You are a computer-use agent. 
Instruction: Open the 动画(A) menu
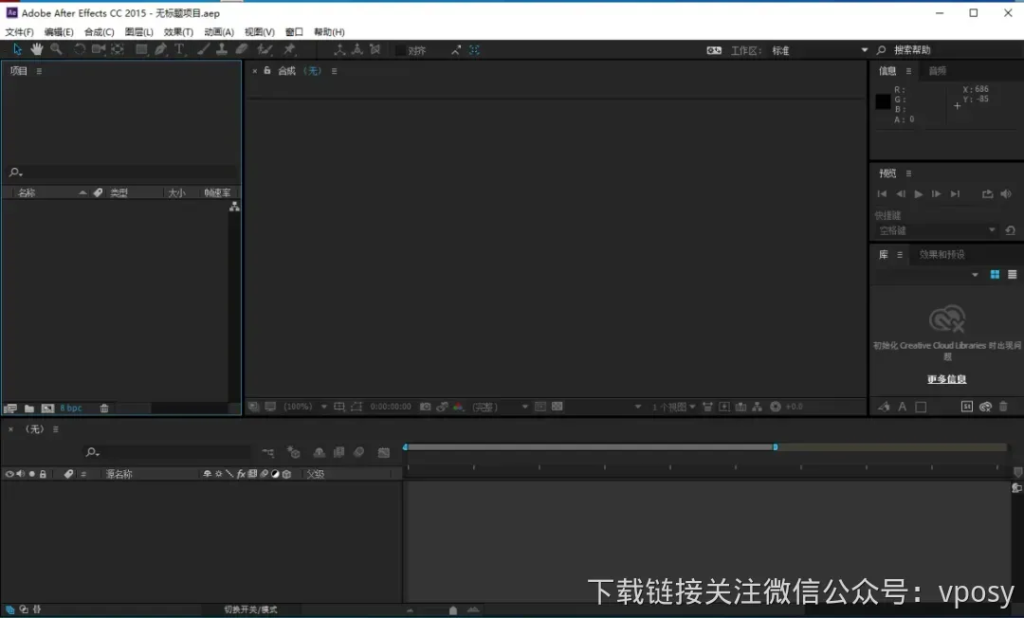tap(219, 32)
